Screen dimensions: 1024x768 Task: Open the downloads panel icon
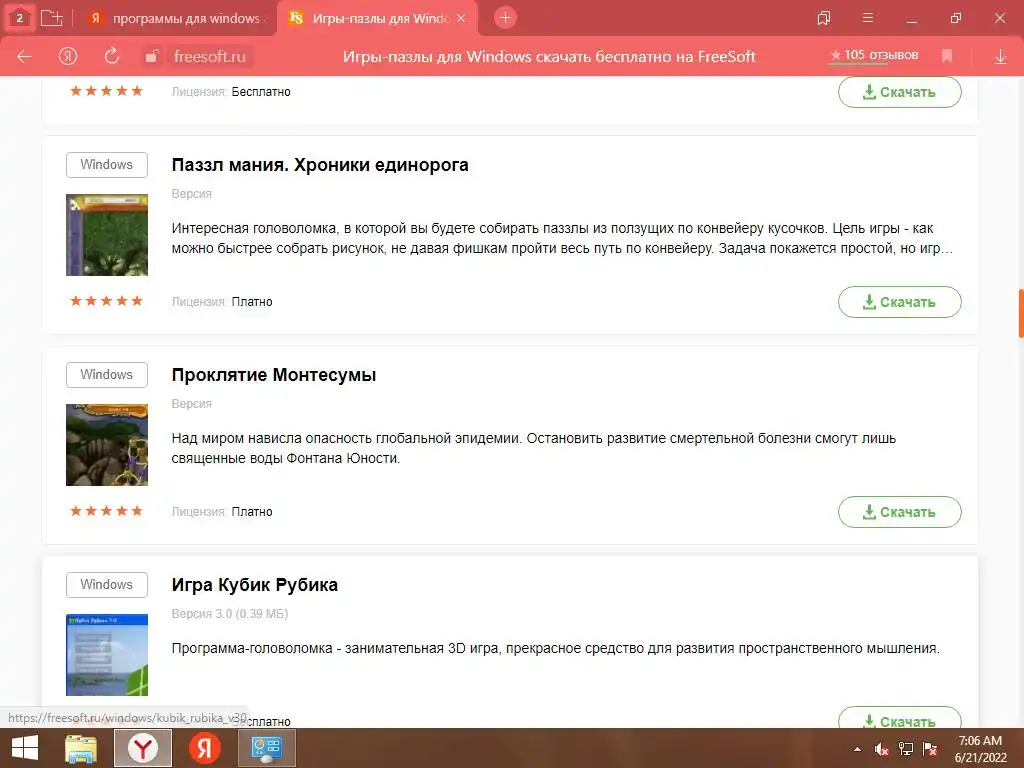(x=1000, y=57)
